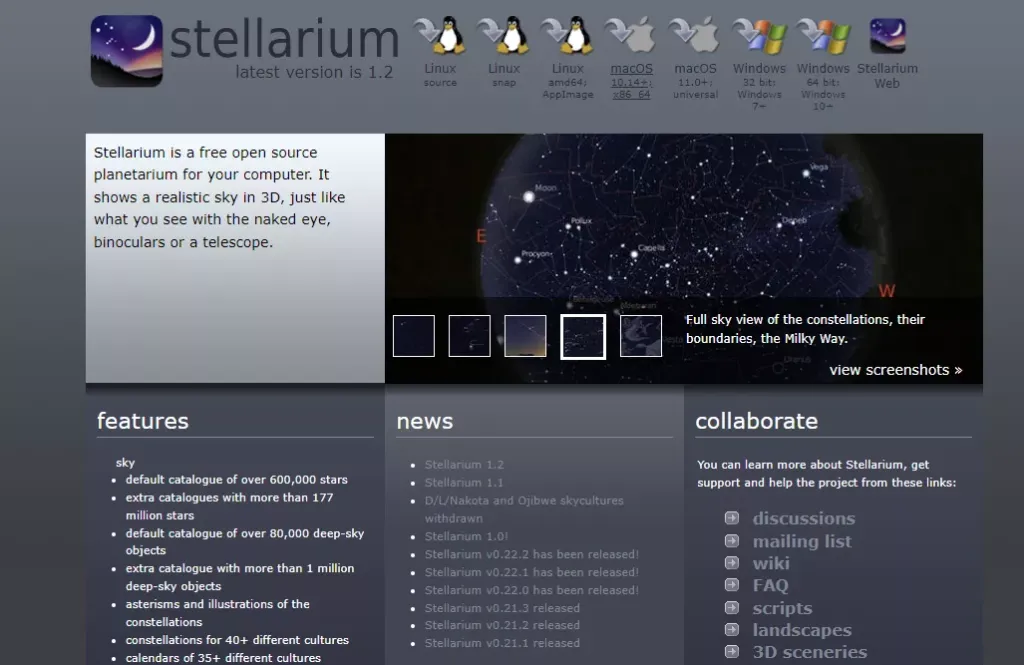Select the highlighted fourth screenshot thumbnail

pyautogui.click(x=583, y=336)
